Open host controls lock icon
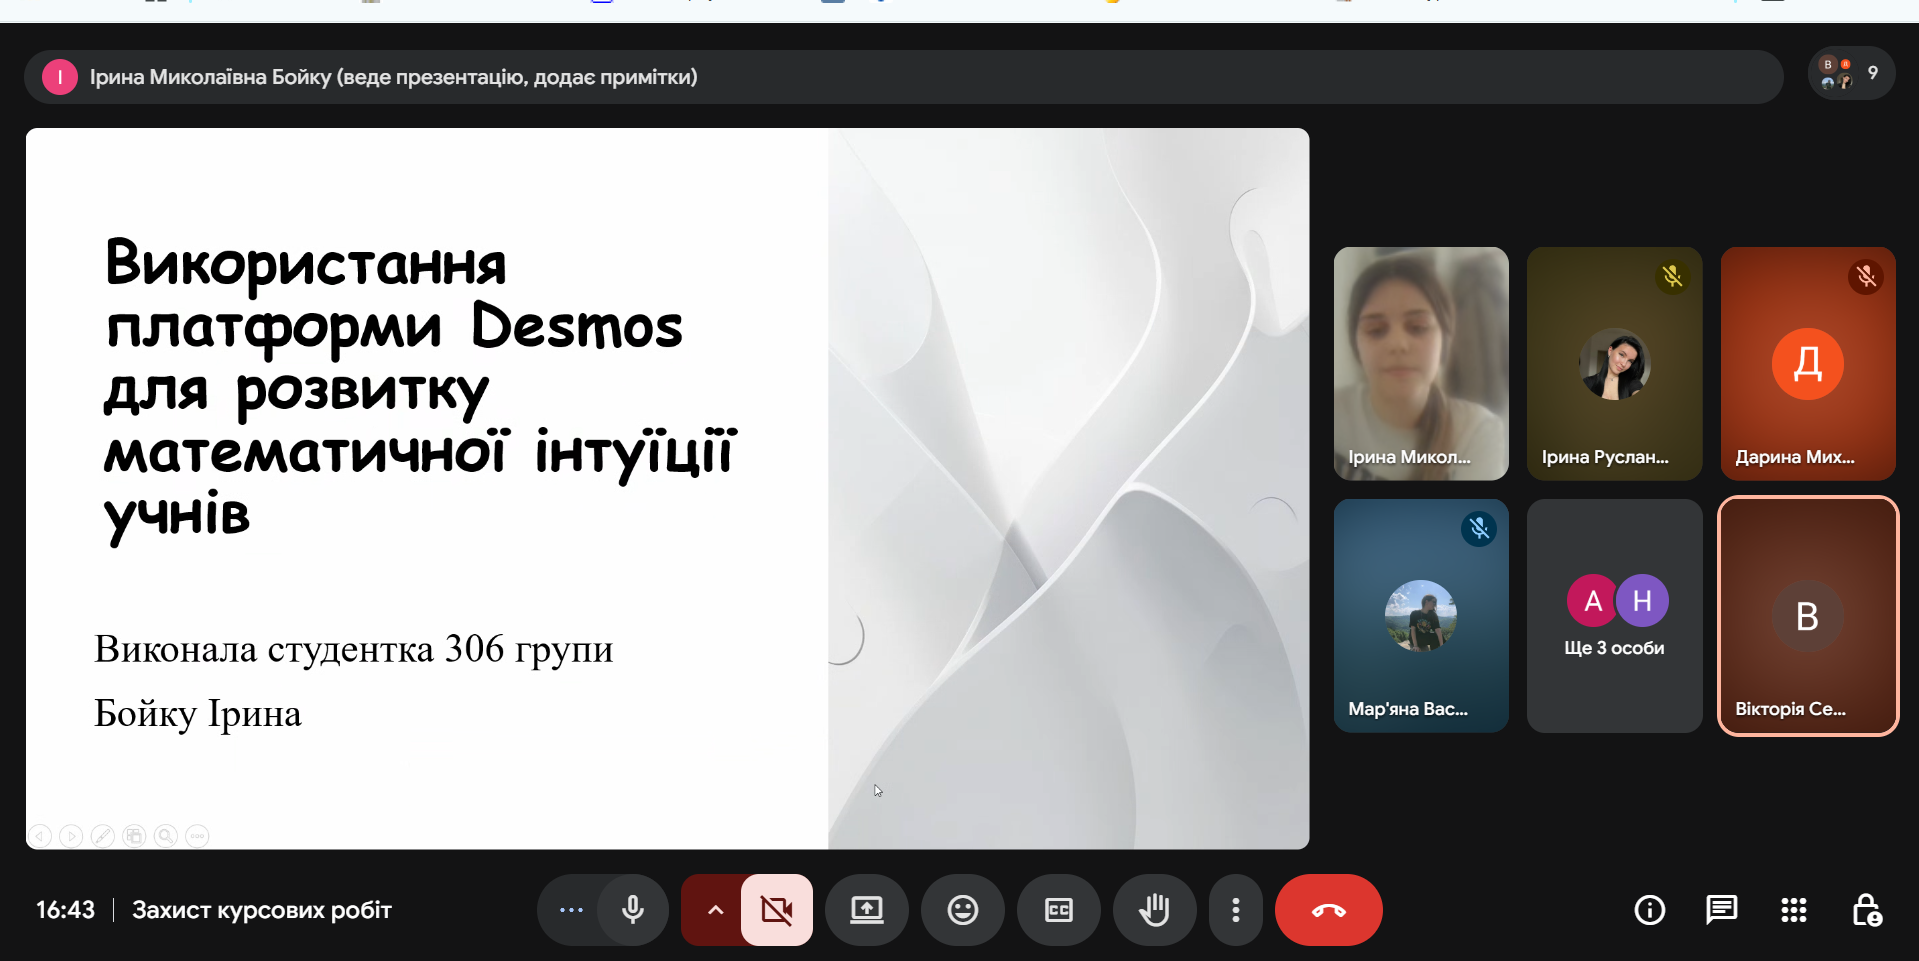Screen dimensions: 1919x961 coord(1866,910)
